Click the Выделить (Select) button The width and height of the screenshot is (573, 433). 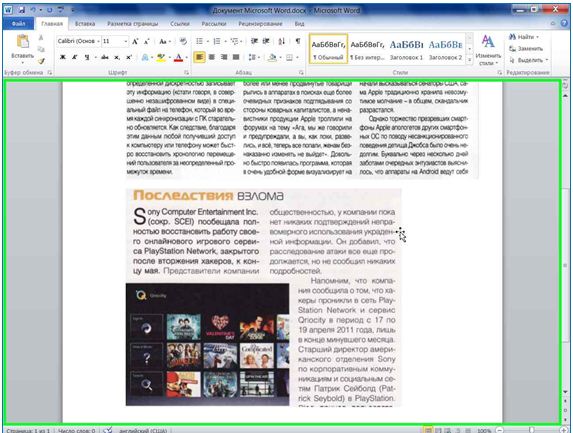click(528, 60)
